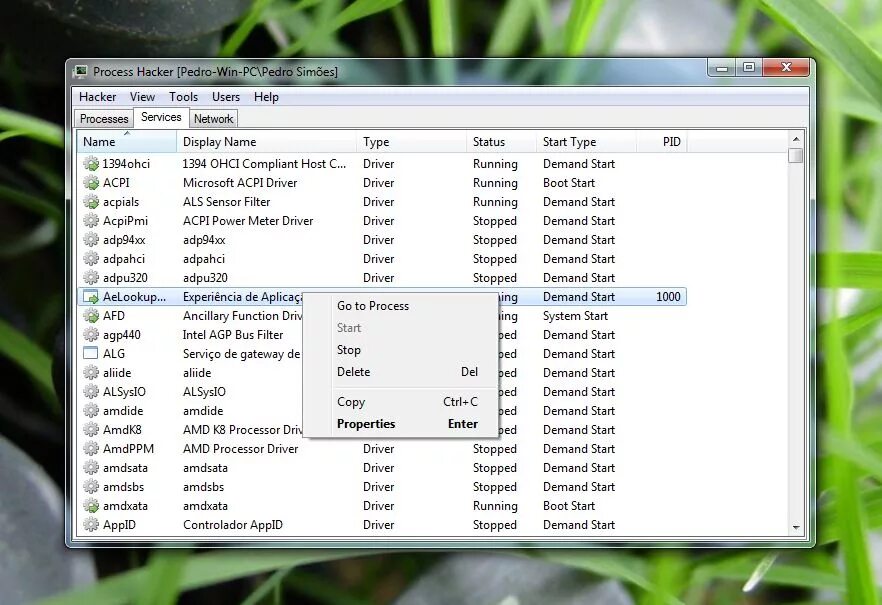Select 'AMD Processor Driver' display name
Screen dimensions: 882x605
click(241, 449)
